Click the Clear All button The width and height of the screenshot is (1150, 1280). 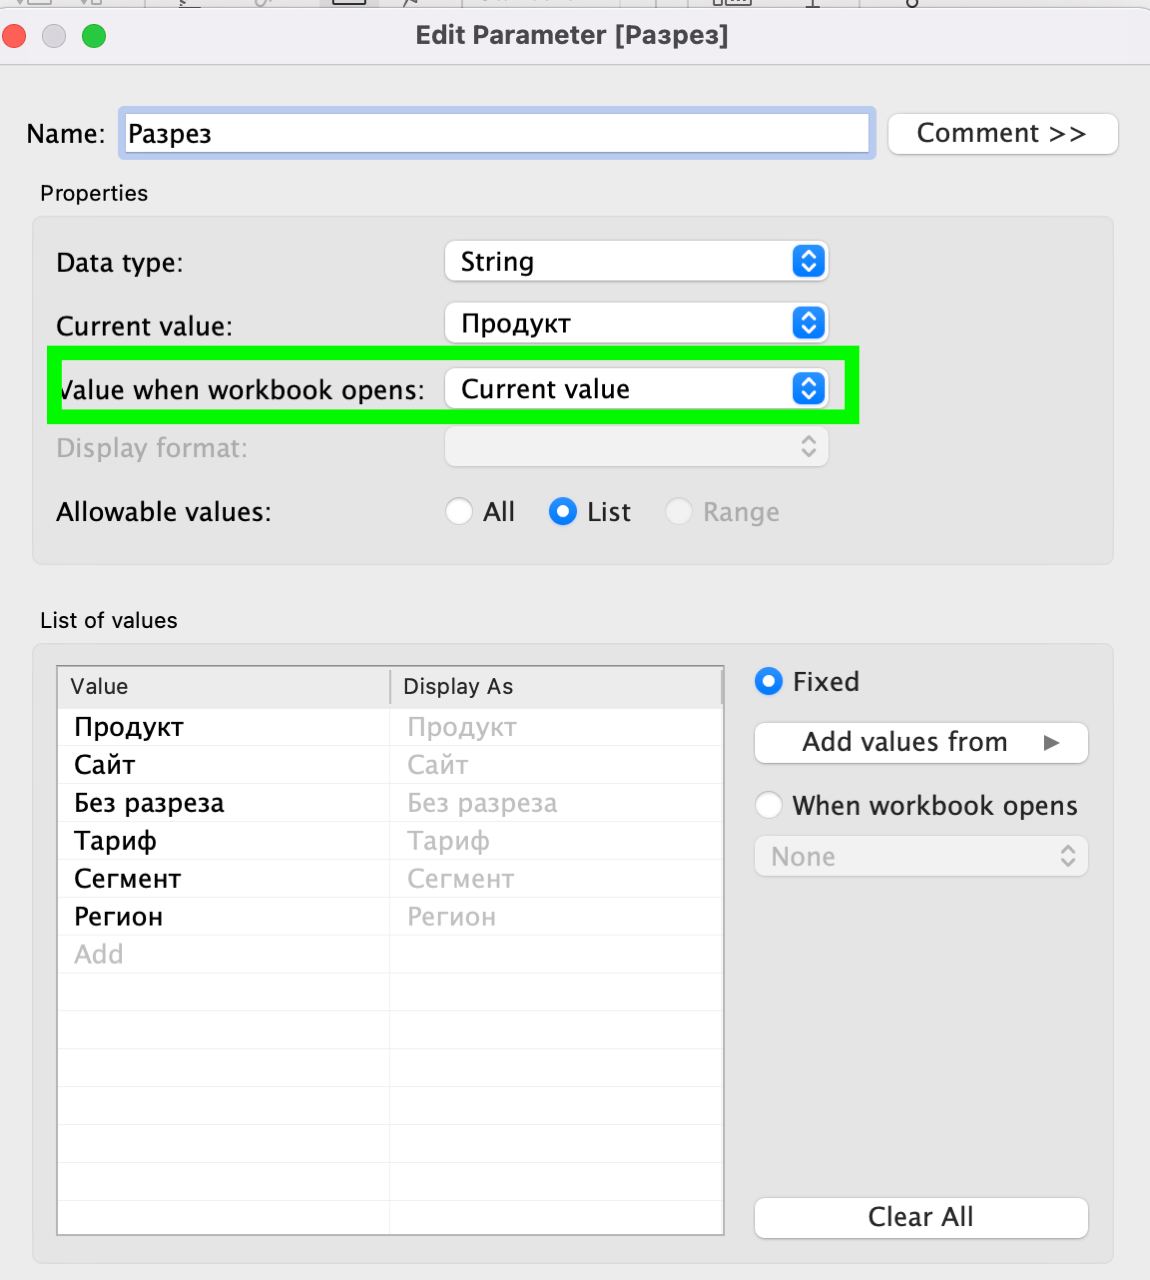921,1217
